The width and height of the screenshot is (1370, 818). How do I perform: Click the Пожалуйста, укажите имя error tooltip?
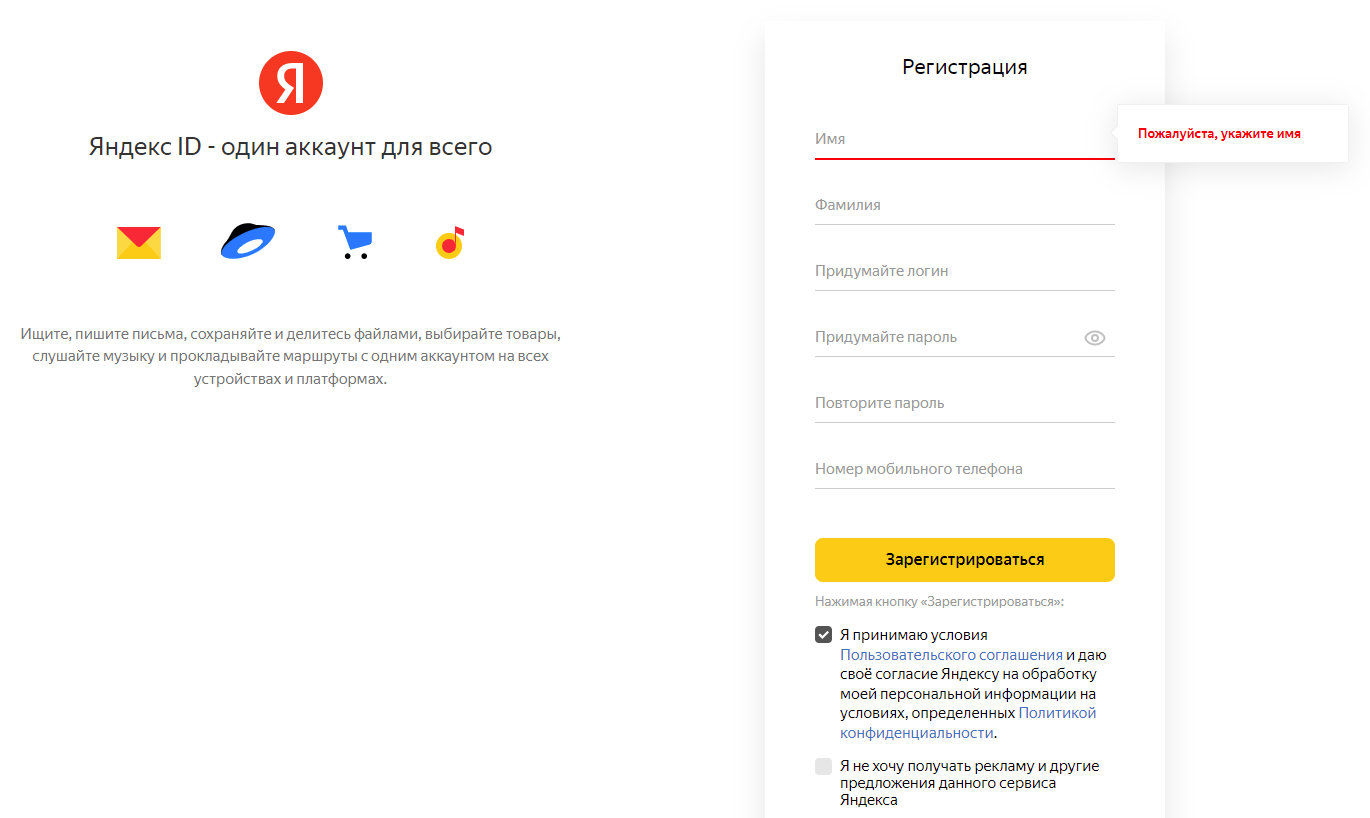[1232, 134]
